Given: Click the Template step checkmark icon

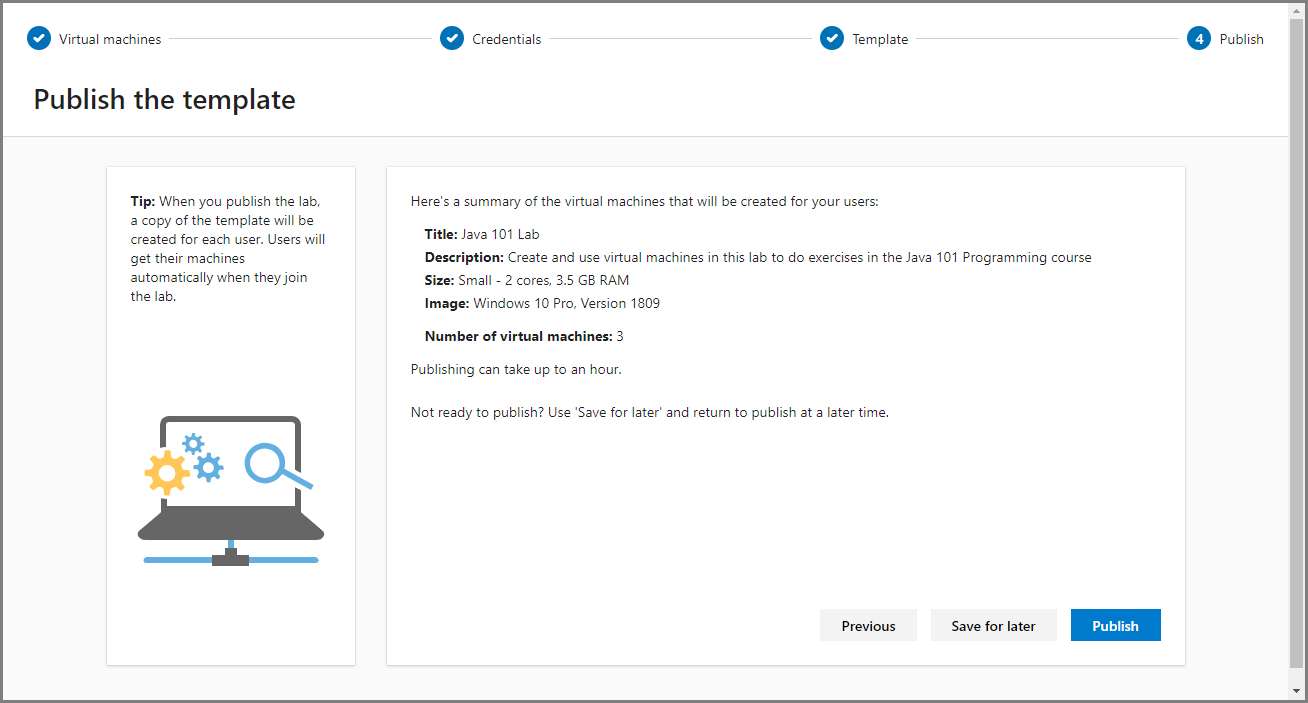Looking at the screenshot, I should click(832, 38).
